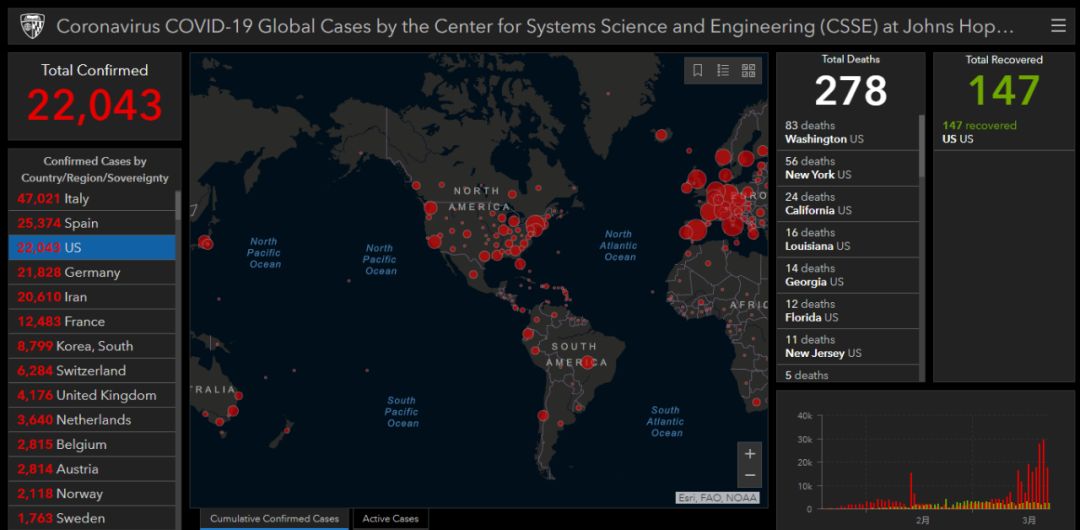Select France in the country list
The image size is (1080, 530).
pyautogui.click(x=92, y=322)
